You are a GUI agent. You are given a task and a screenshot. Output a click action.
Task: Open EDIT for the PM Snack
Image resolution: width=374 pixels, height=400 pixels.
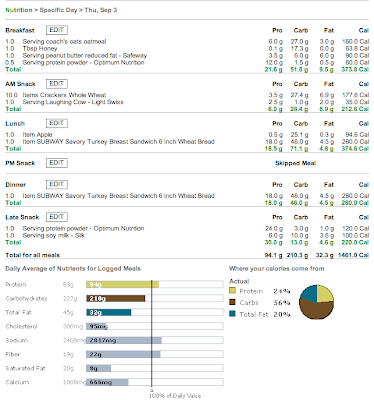57,163
